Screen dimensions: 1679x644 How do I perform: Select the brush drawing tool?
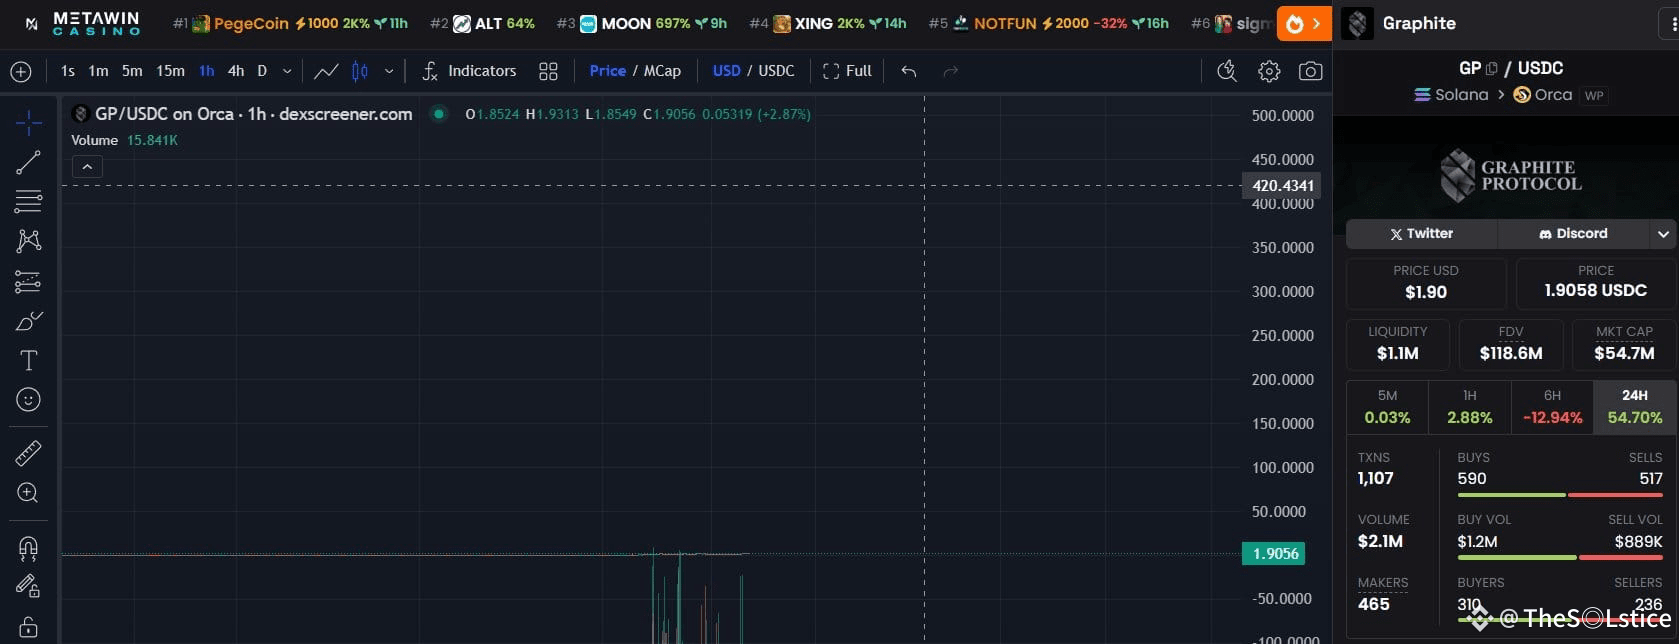point(28,321)
